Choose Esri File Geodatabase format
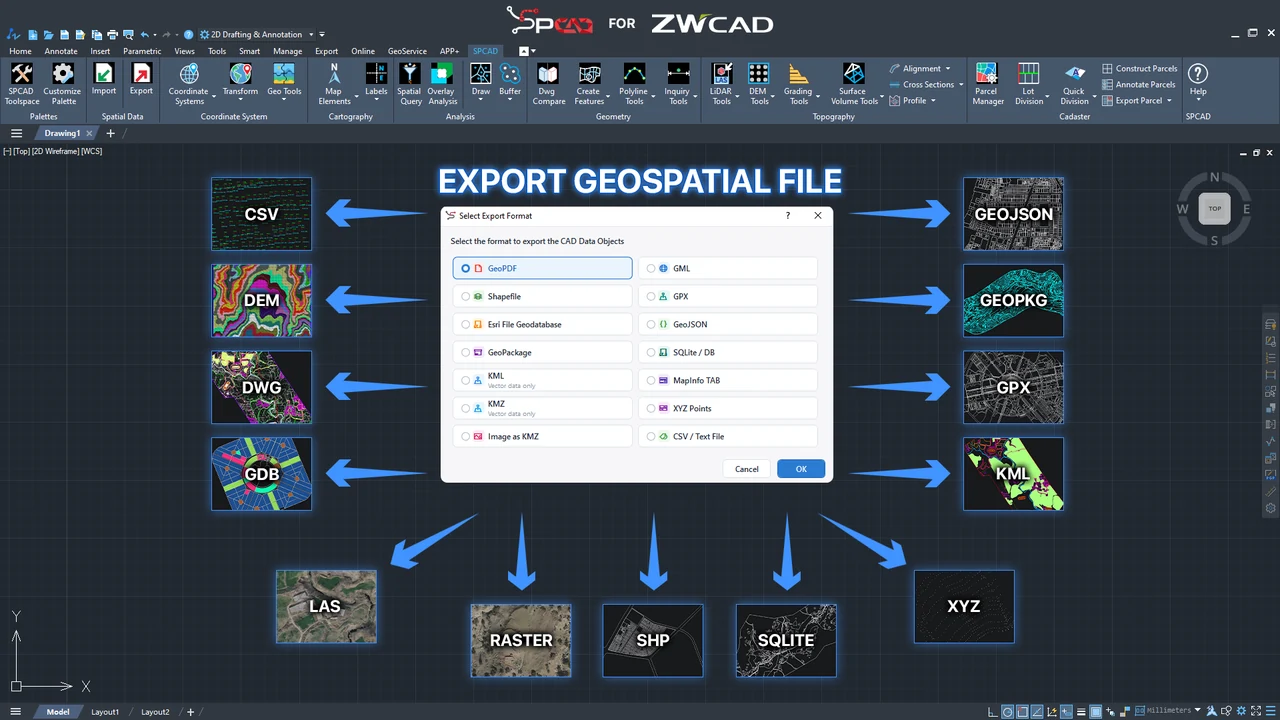Screen dimensions: 1280x720 click(542, 324)
